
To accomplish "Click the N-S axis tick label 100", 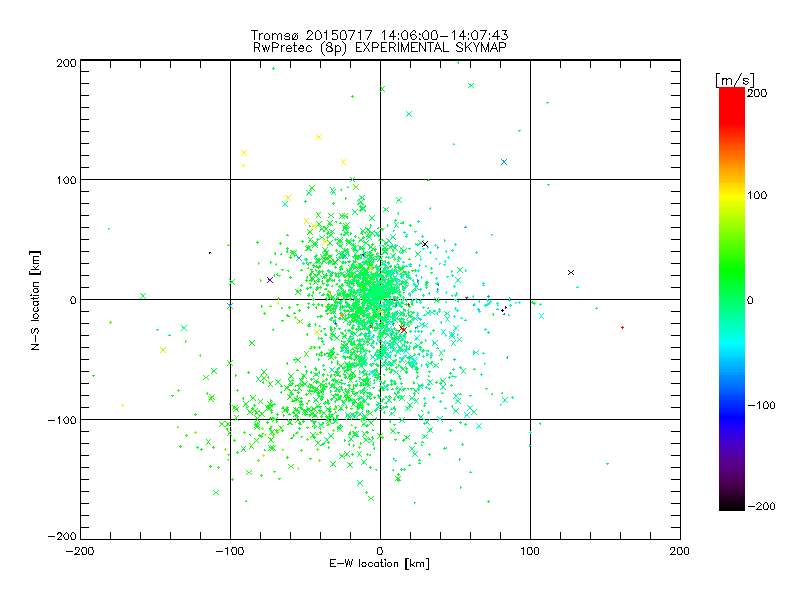I will point(66,180).
